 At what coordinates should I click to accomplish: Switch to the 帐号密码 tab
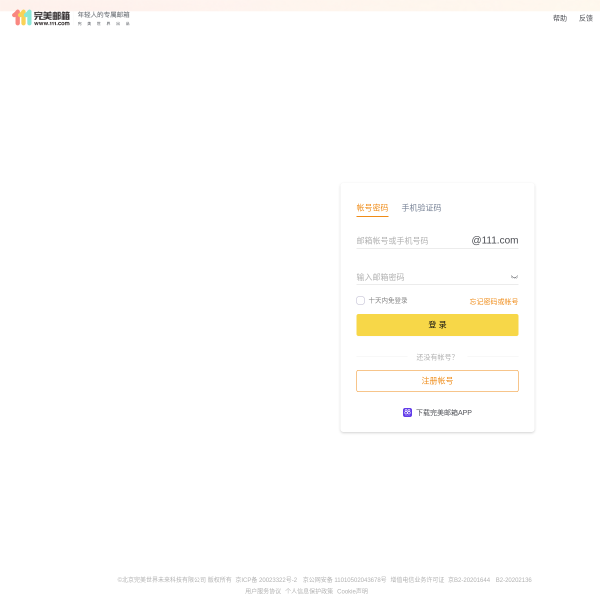[x=372, y=208]
